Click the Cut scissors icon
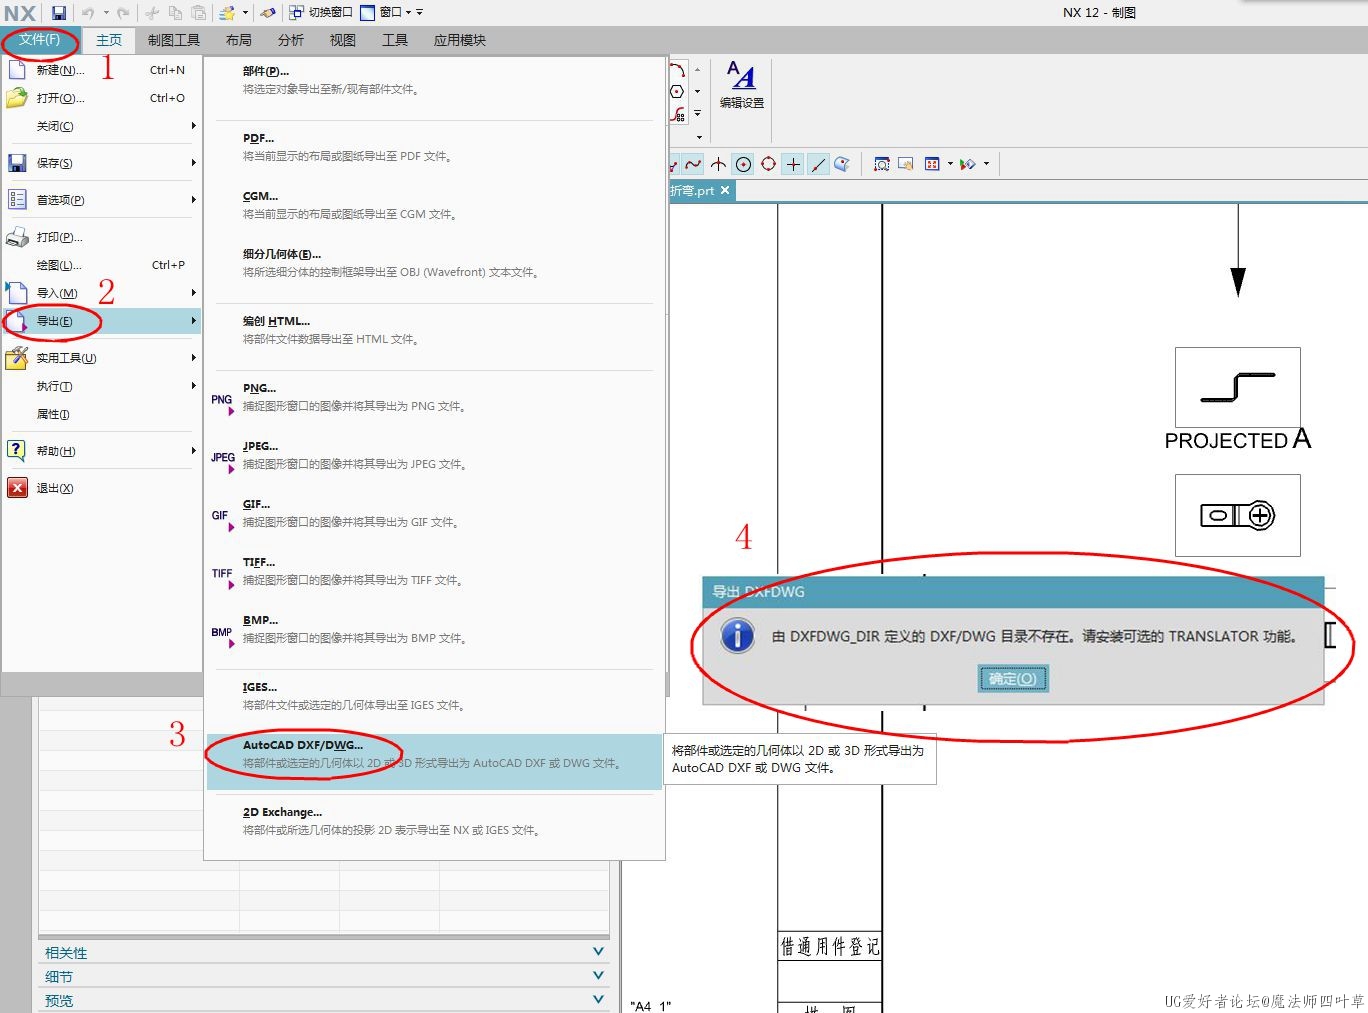1368x1013 pixels. (152, 13)
